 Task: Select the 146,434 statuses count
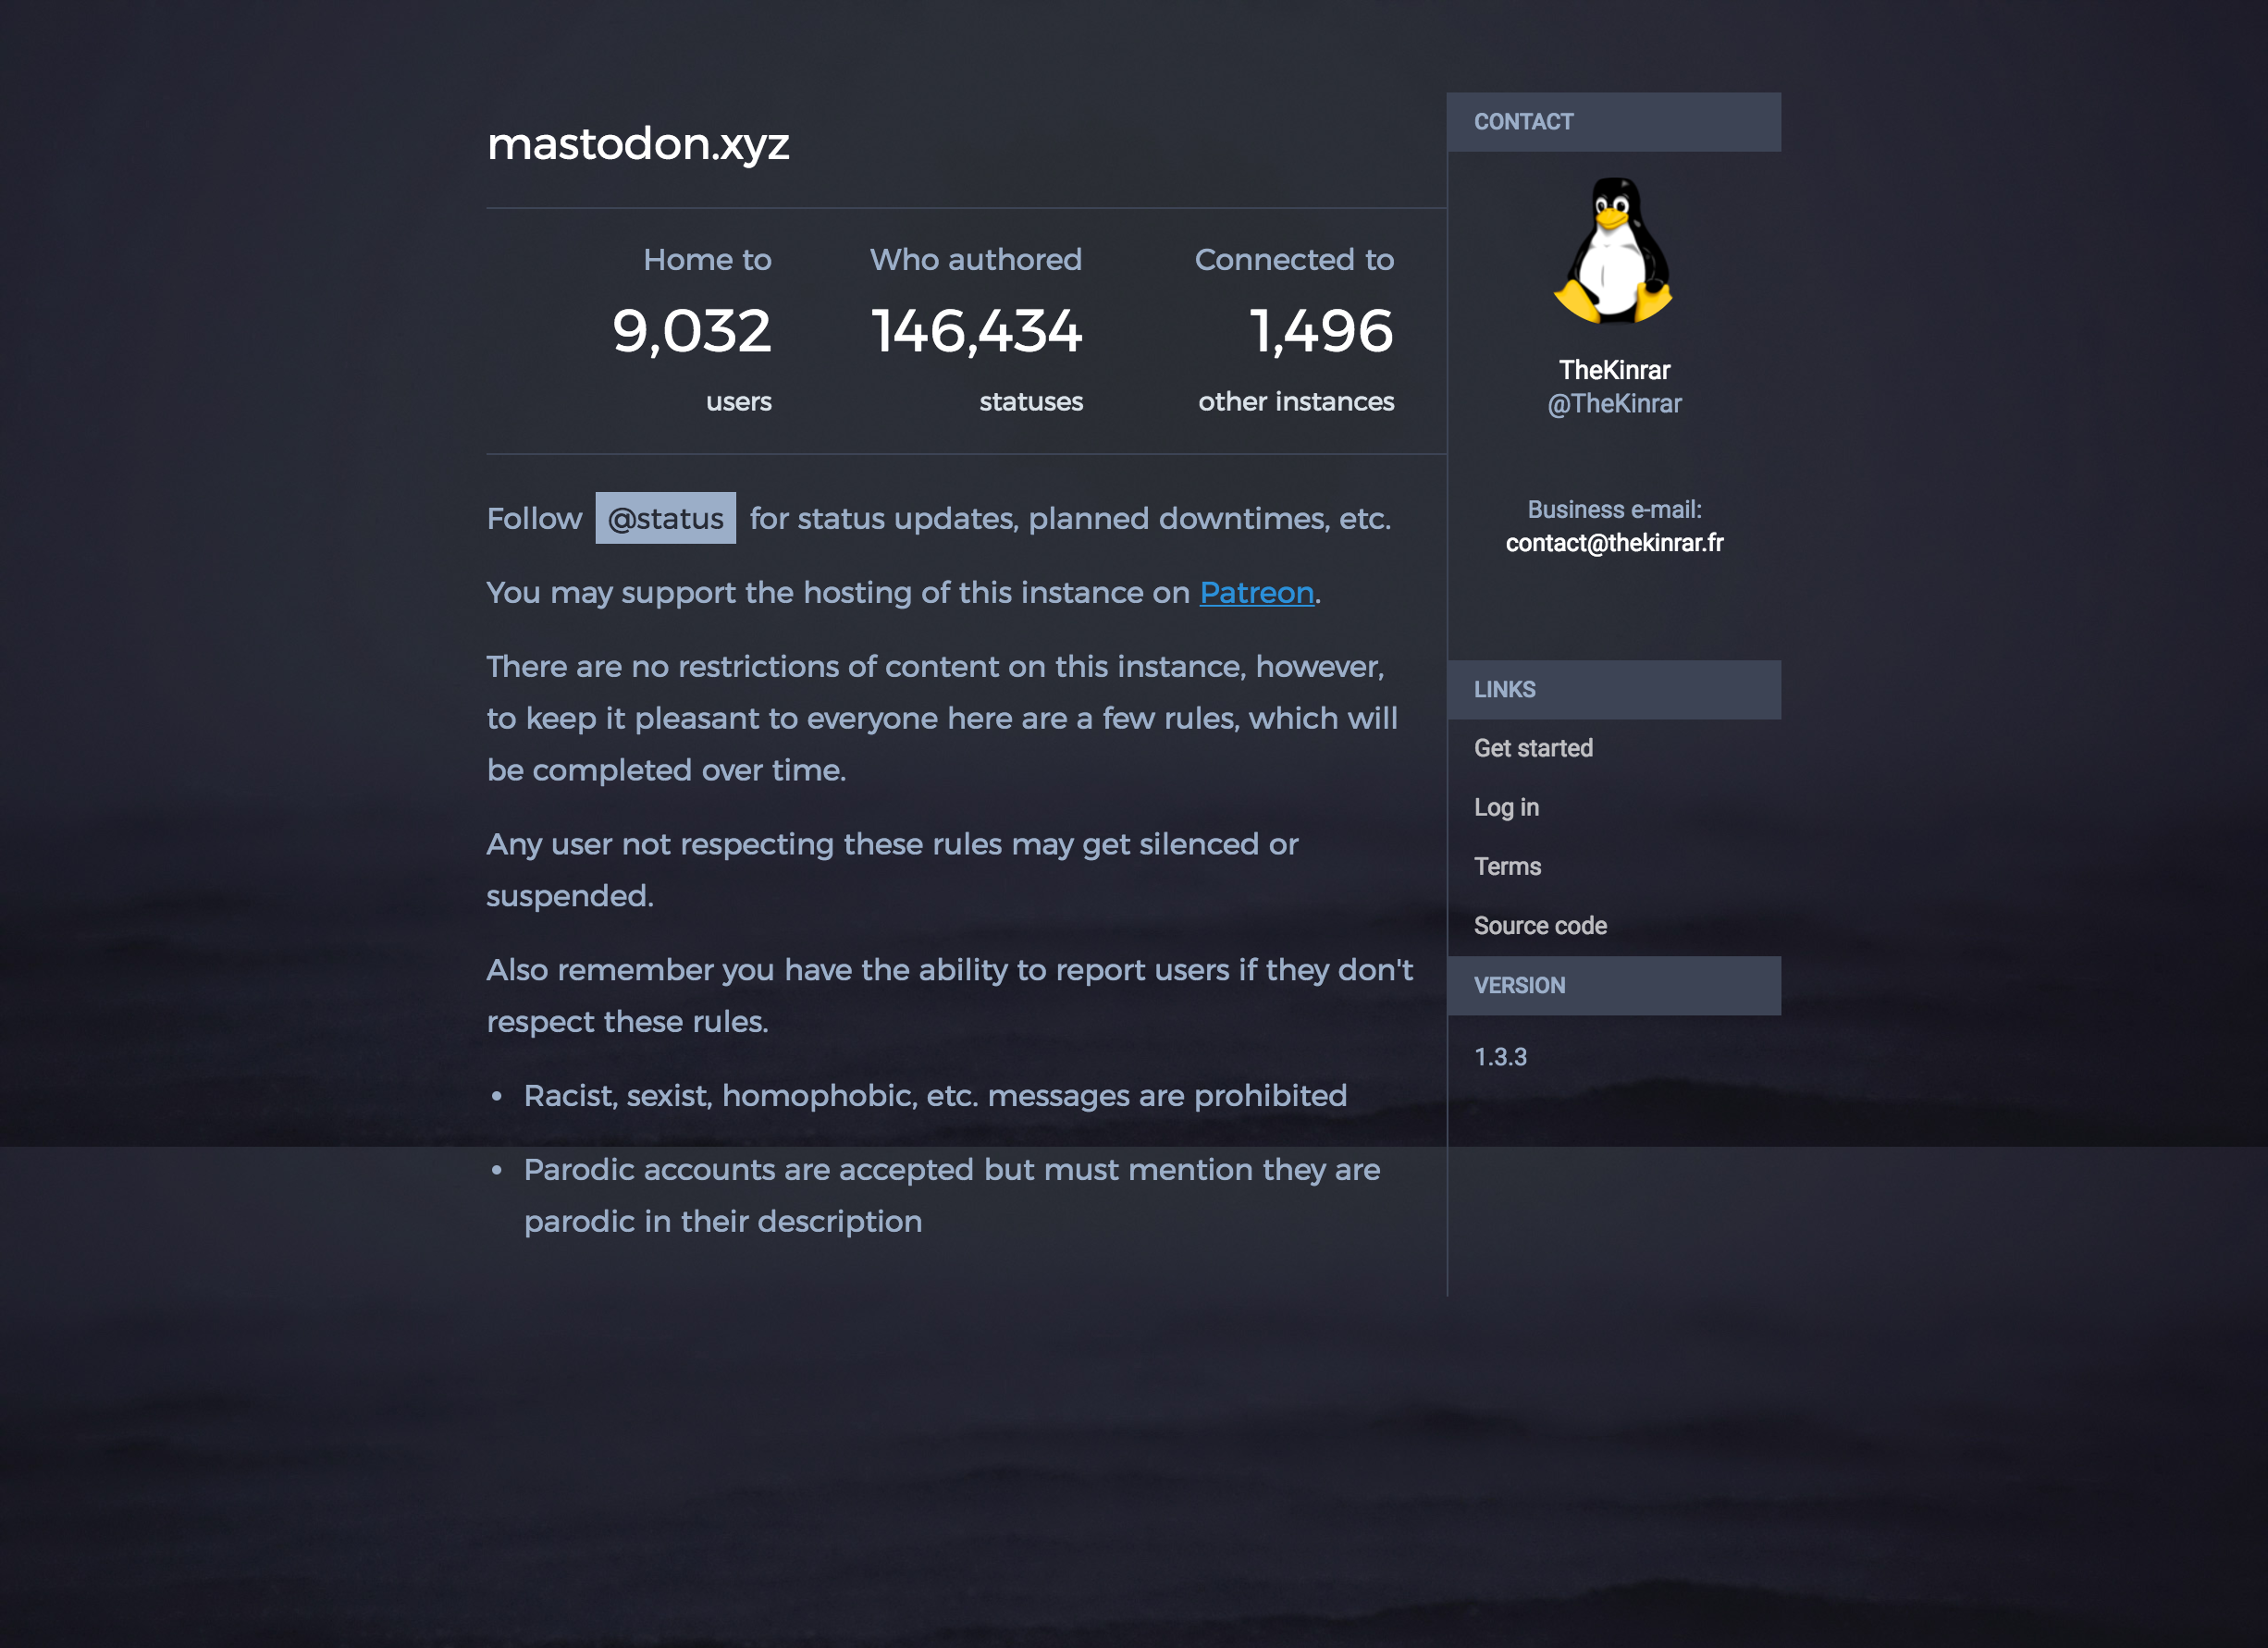click(x=976, y=331)
